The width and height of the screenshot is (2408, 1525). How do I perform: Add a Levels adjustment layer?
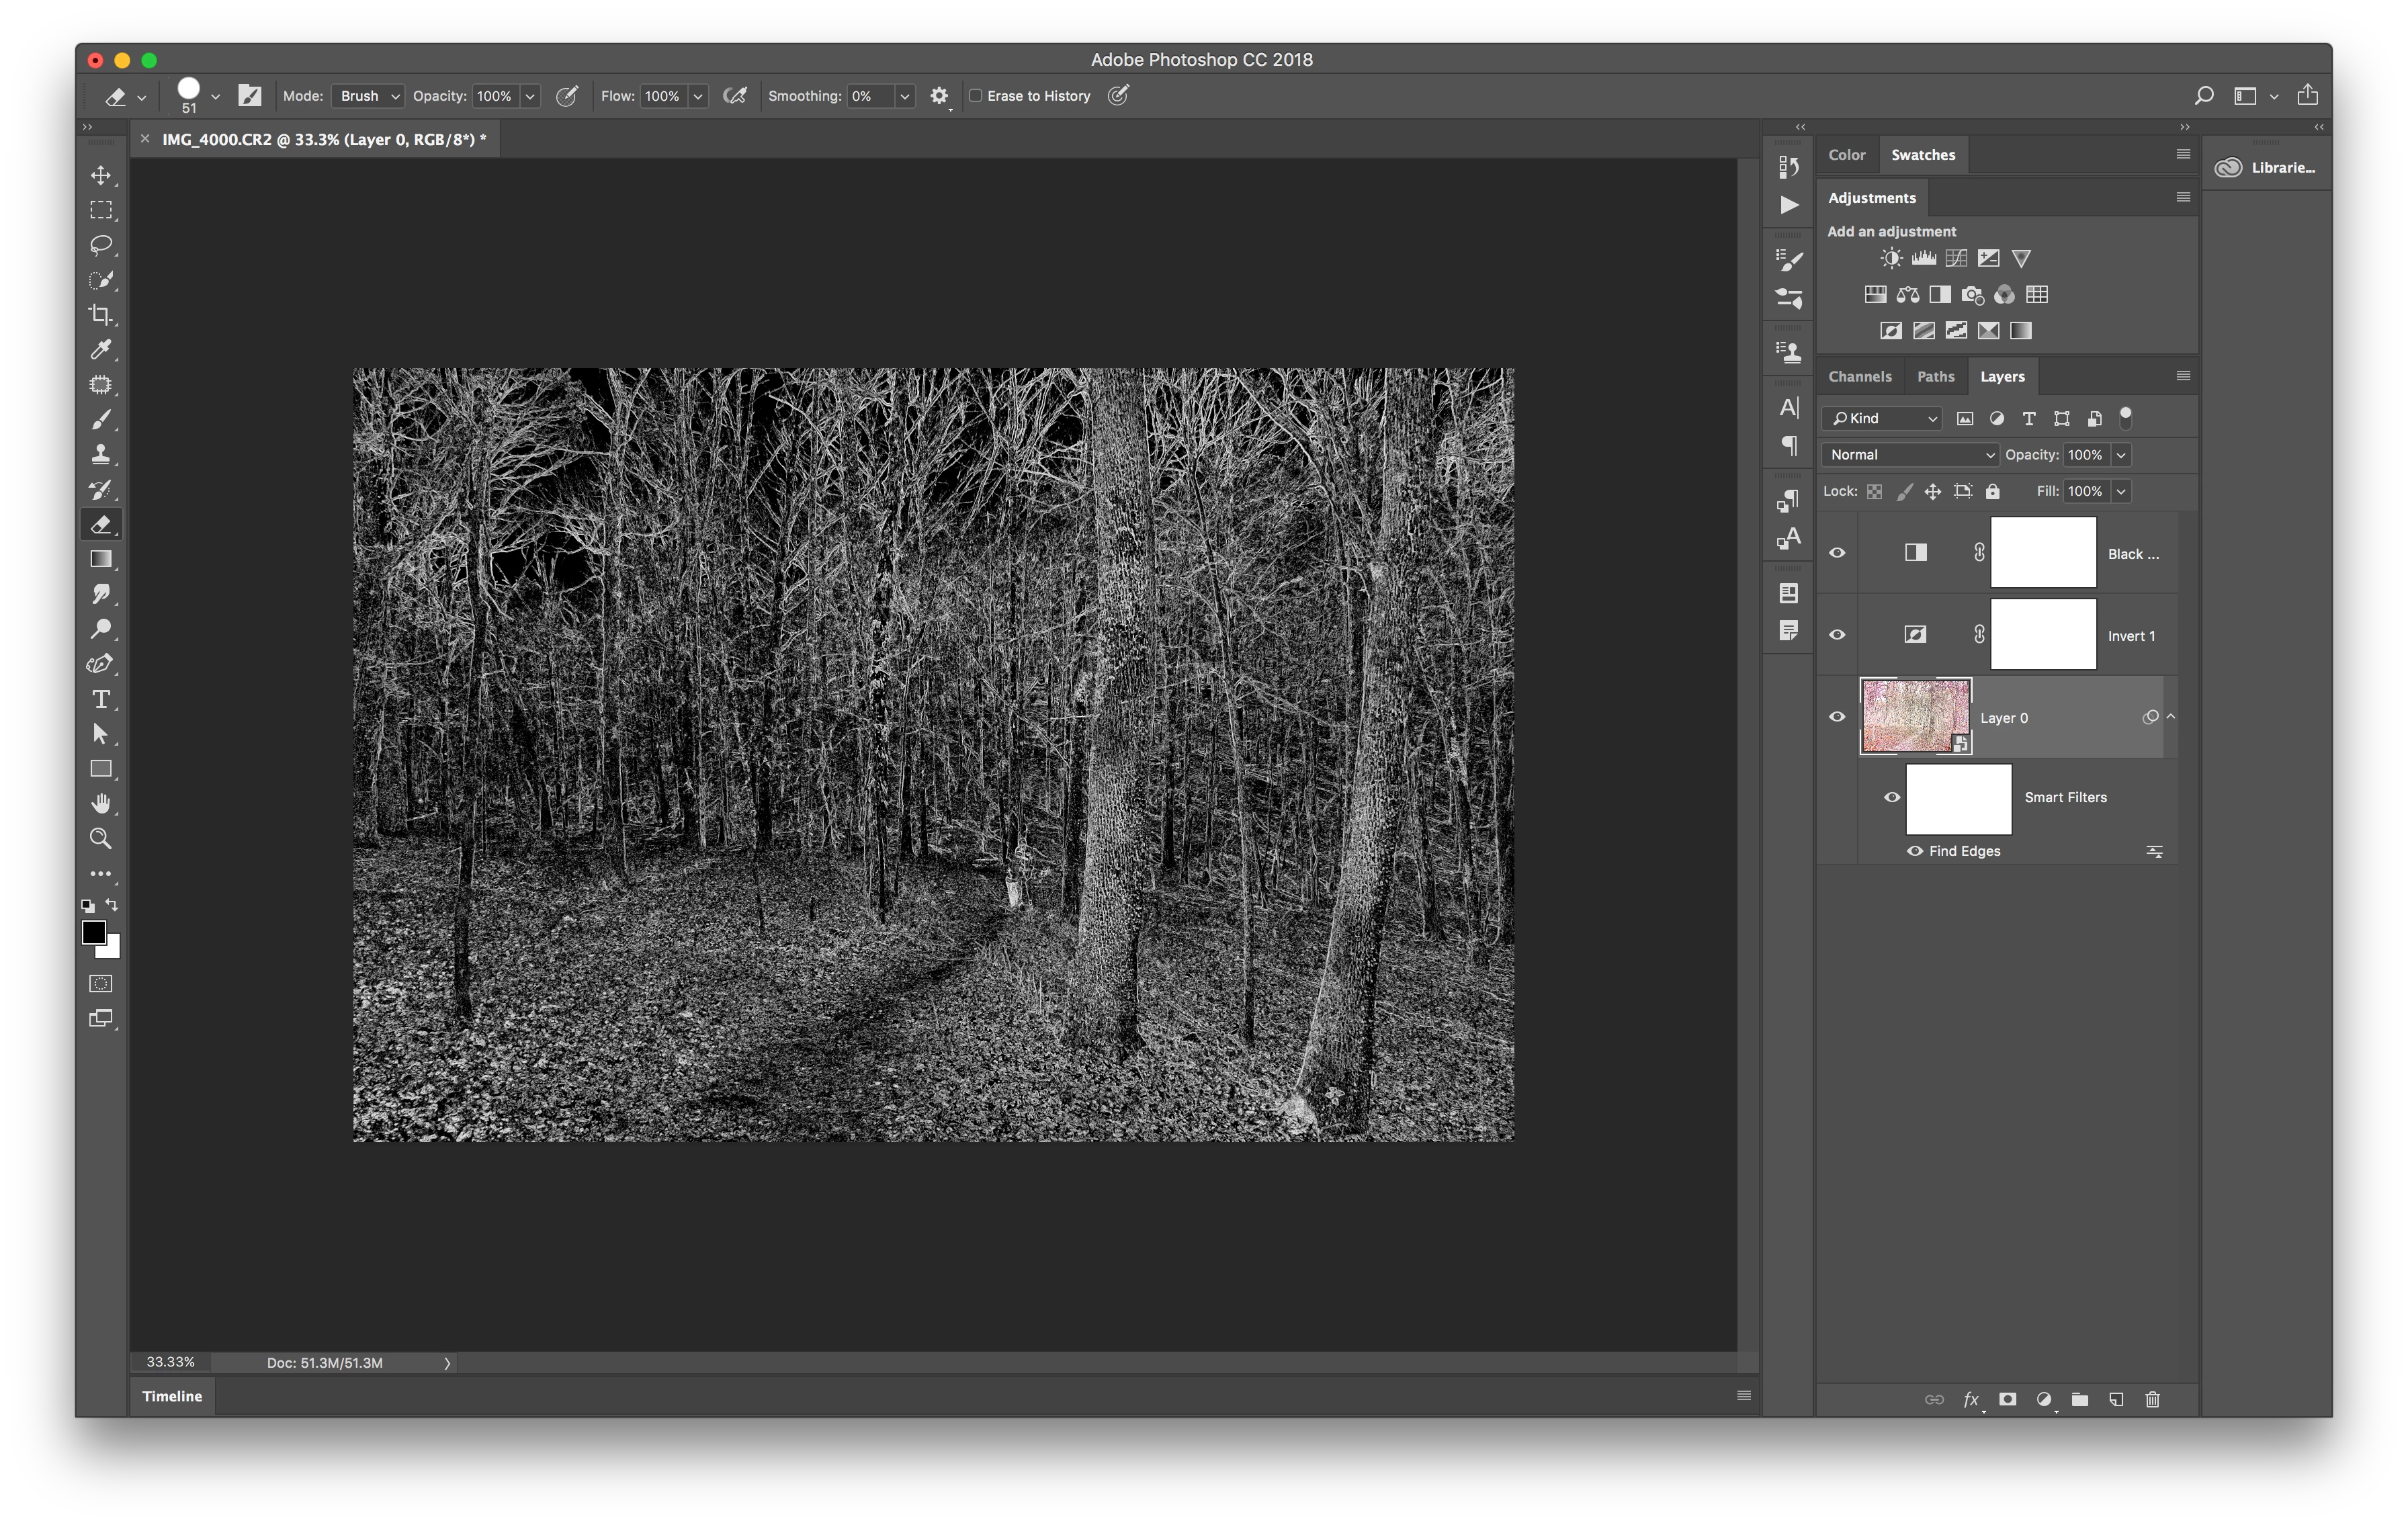(x=1923, y=259)
